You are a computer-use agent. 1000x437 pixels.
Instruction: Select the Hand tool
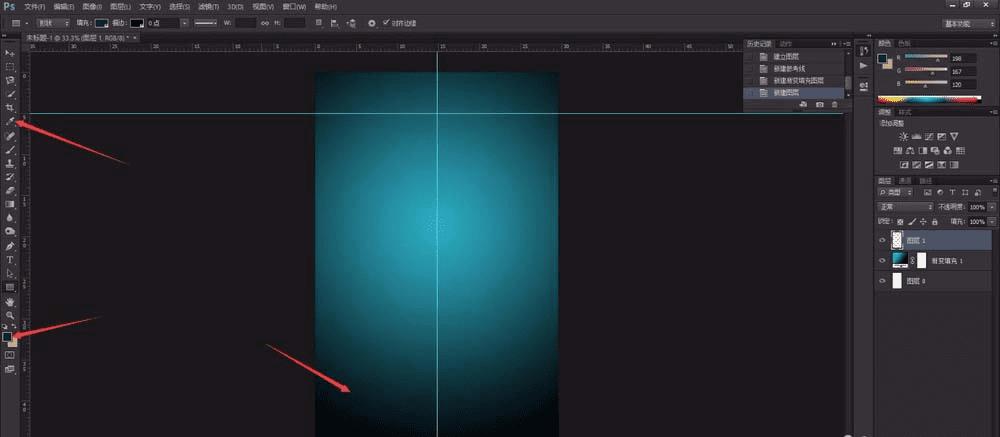pos(10,302)
